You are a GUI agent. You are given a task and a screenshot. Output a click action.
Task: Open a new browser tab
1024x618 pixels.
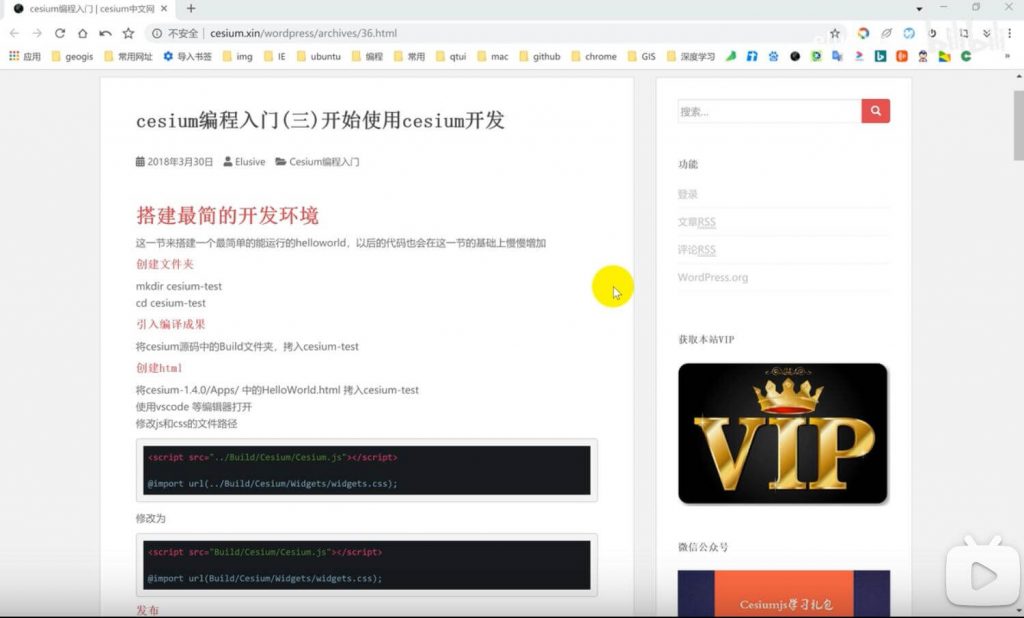point(191,8)
